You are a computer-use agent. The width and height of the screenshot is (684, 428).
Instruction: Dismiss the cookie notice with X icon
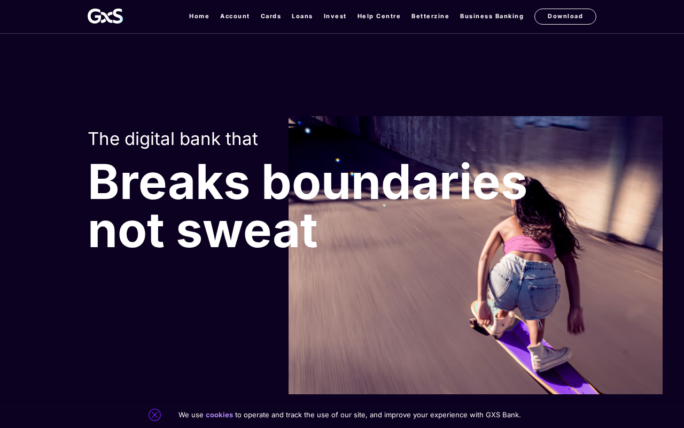click(x=154, y=415)
